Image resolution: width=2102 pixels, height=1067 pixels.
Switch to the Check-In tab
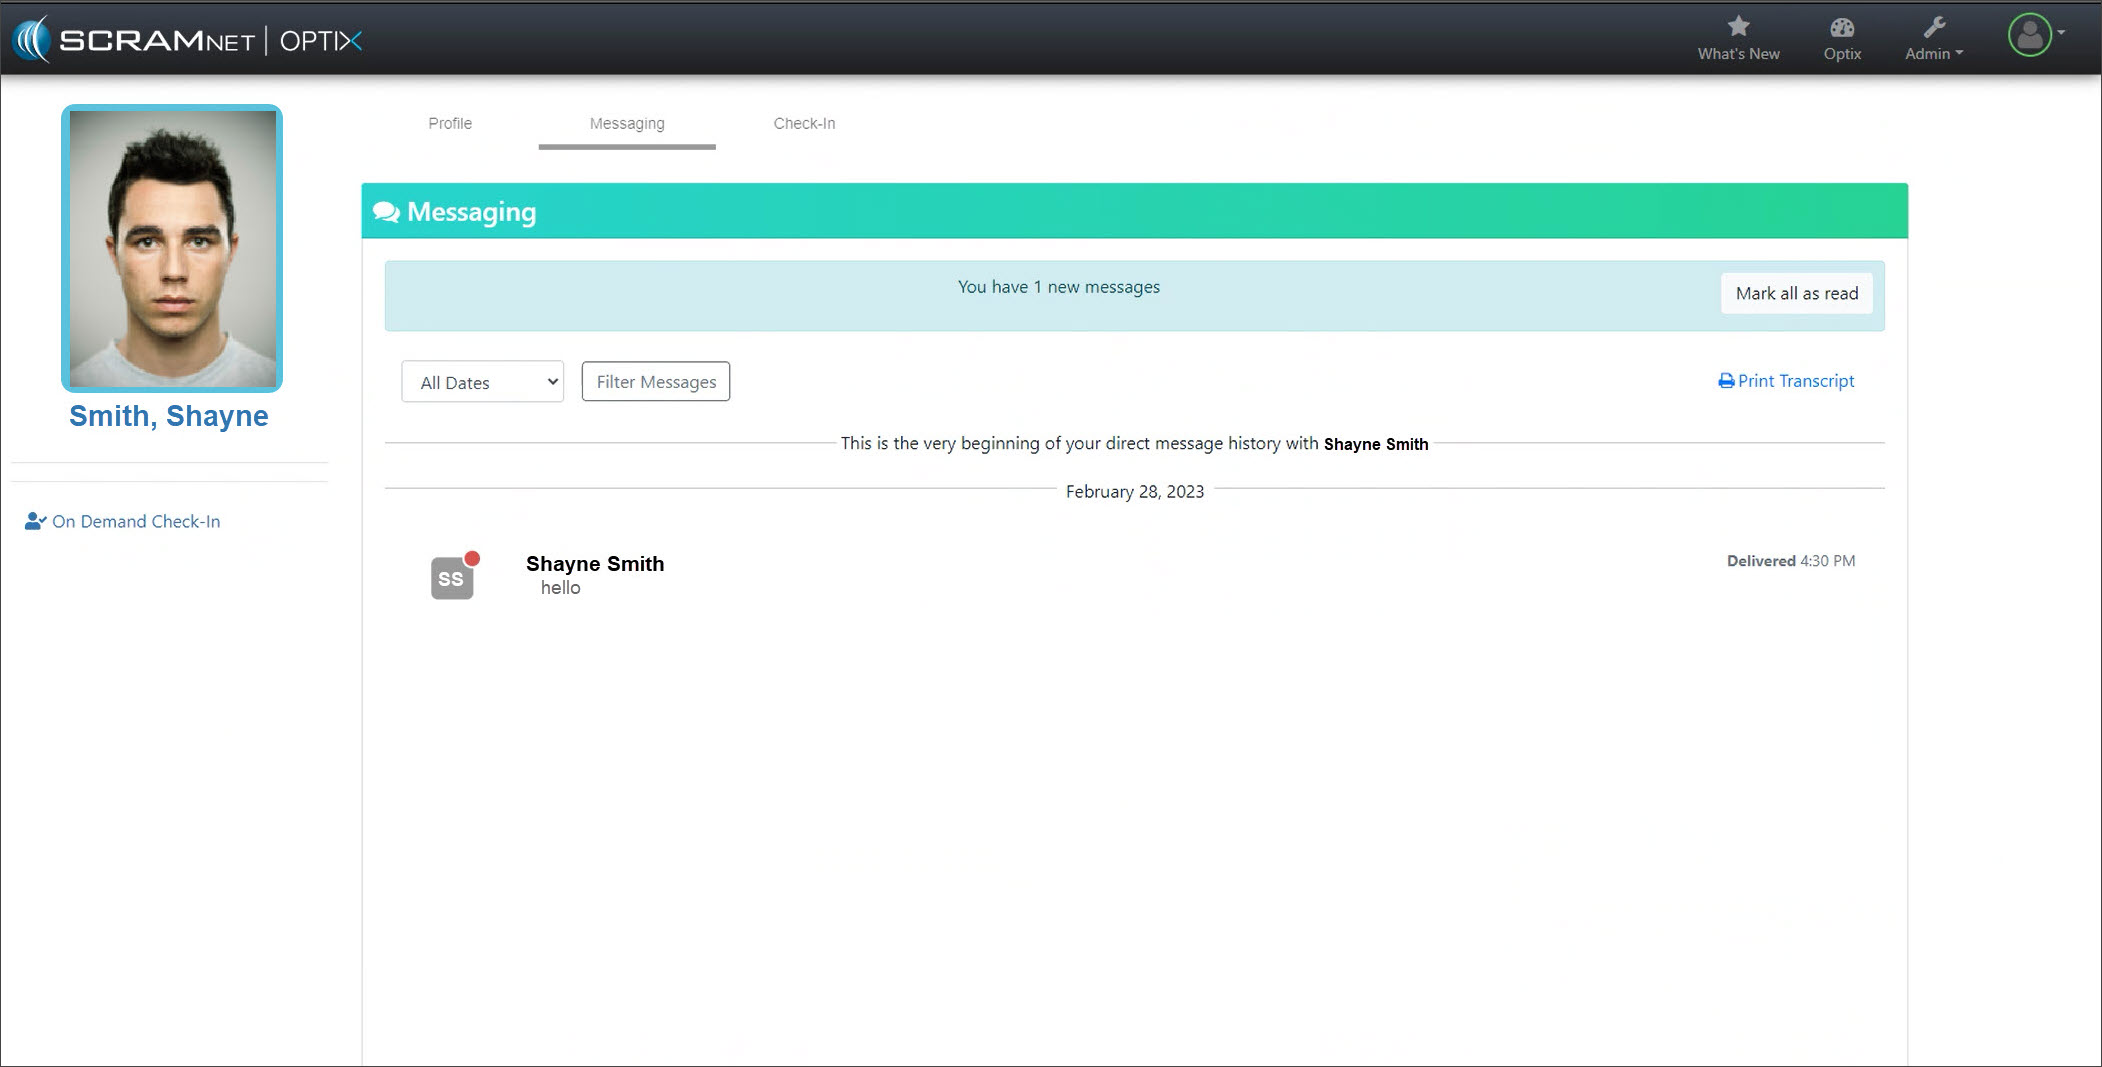pos(804,123)
